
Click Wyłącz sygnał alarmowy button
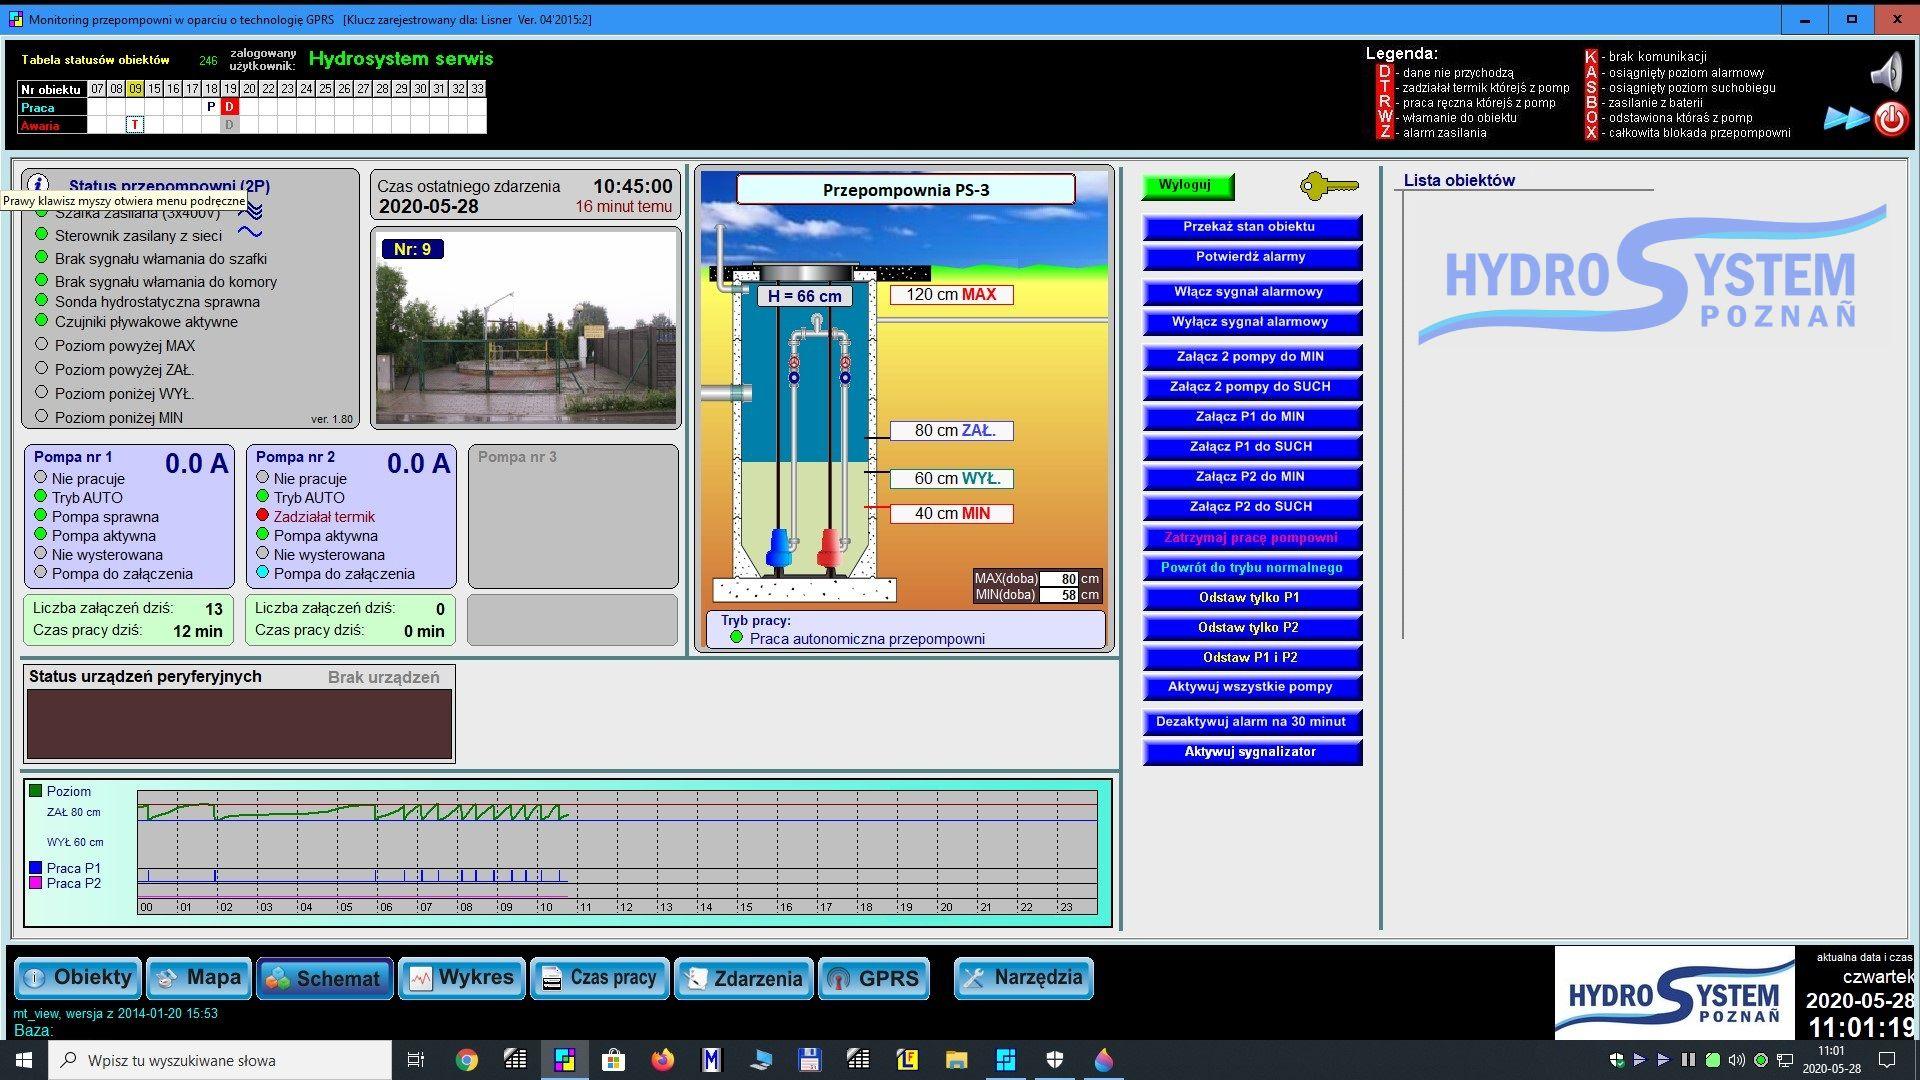point(1251,323)
